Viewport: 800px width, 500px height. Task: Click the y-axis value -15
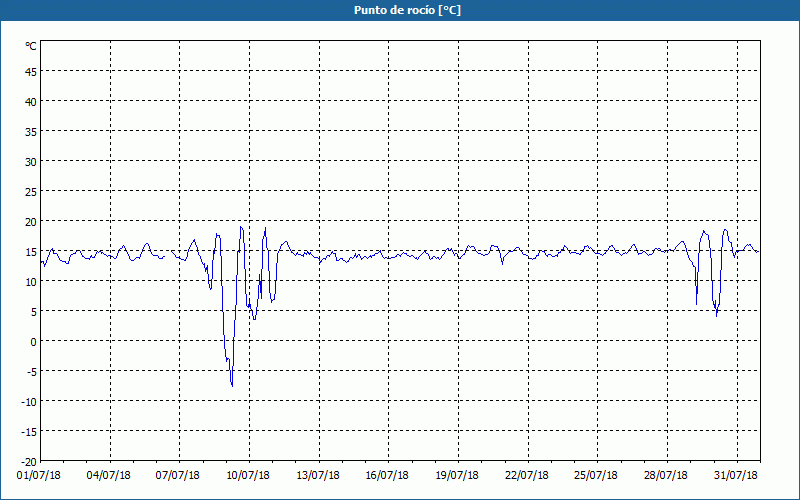click(x=29, y=432)
